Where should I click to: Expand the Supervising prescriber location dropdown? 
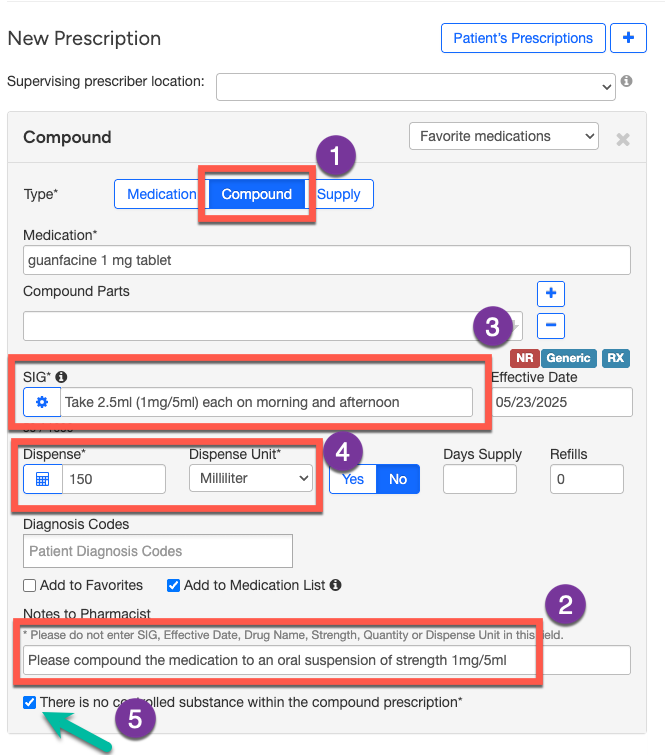point(415,86)
